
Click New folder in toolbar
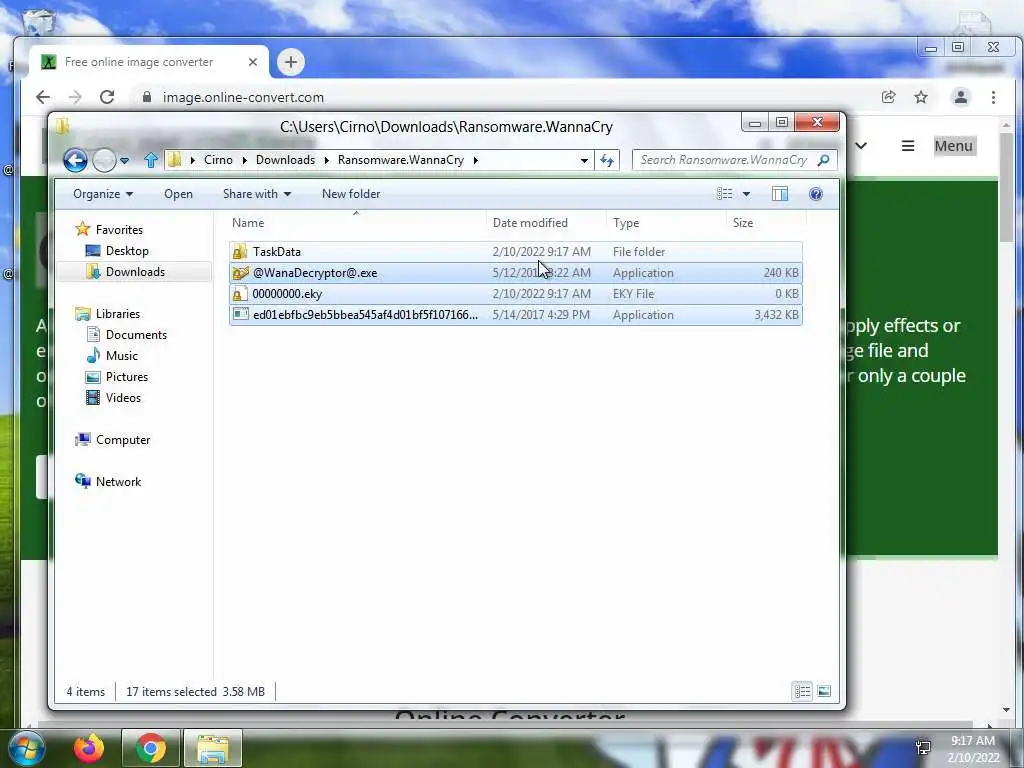click(351, 194)
